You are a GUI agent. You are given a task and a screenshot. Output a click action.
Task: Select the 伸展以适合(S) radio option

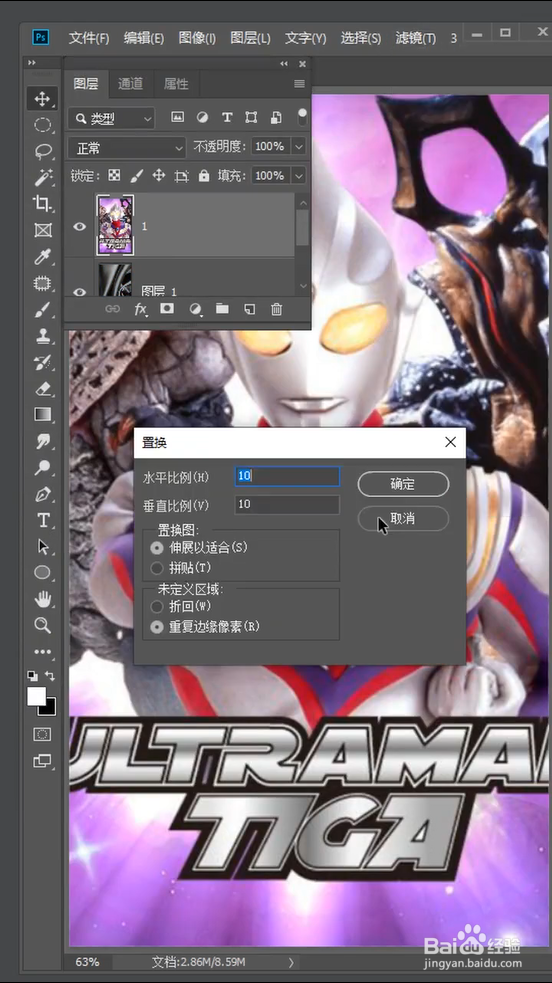(157, 548)
